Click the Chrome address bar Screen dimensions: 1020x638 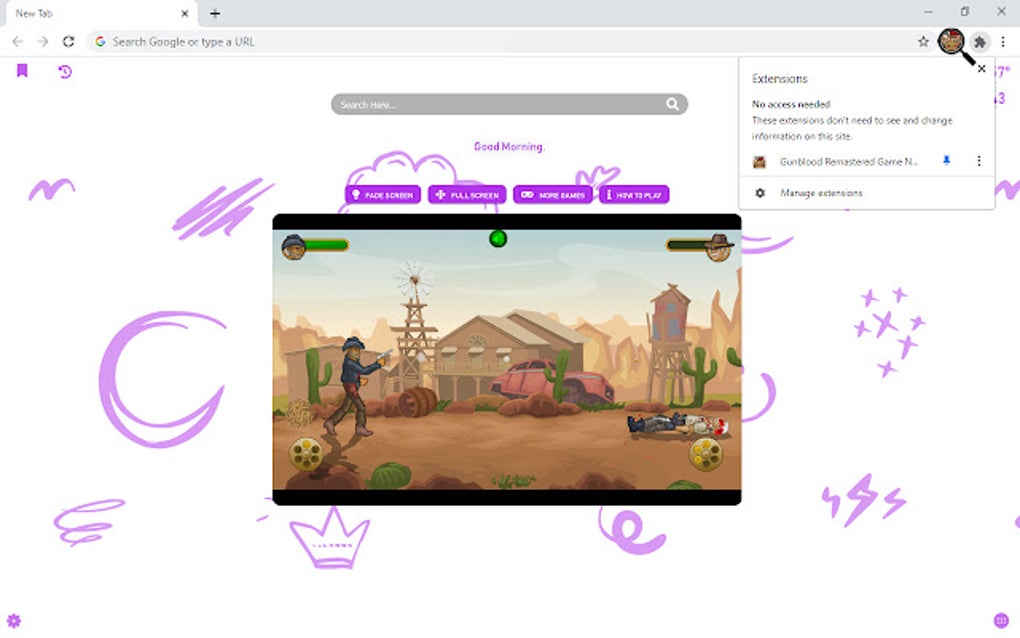(x=511, y=42)
